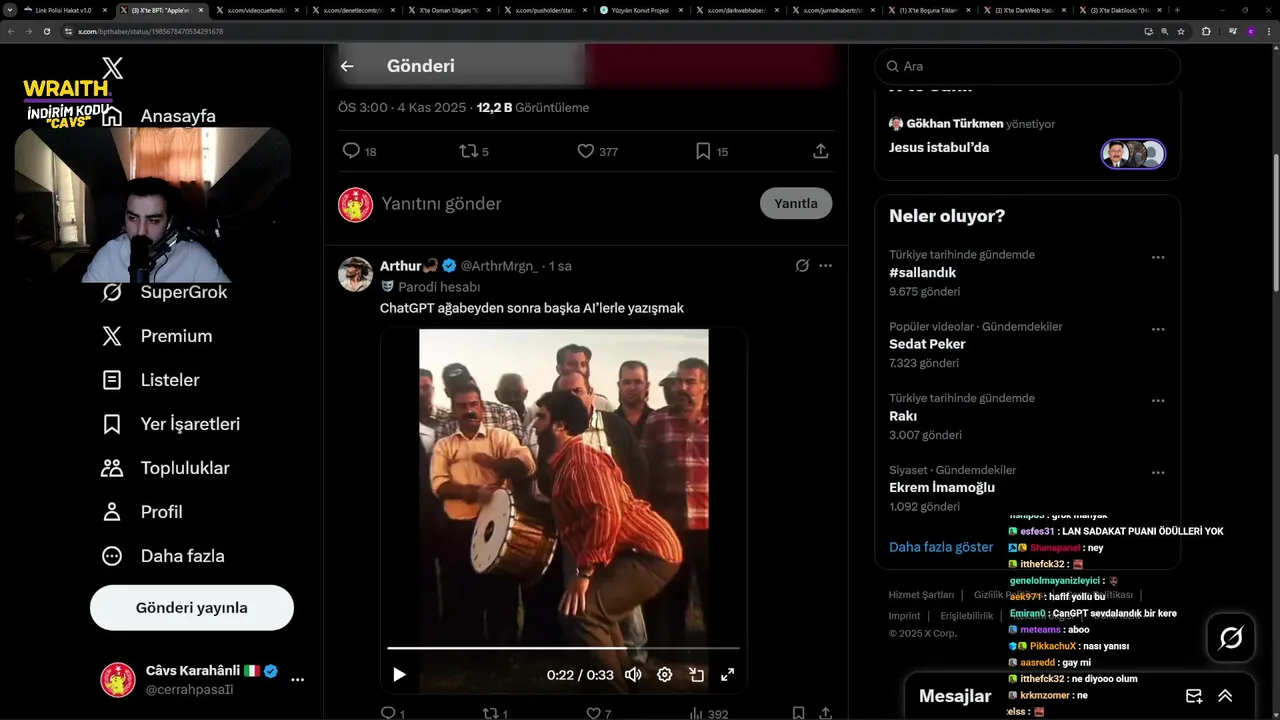Viewport: 1280px width, 720px height.
Task: Click the Yanıtla button
Action: pos(796,204)
